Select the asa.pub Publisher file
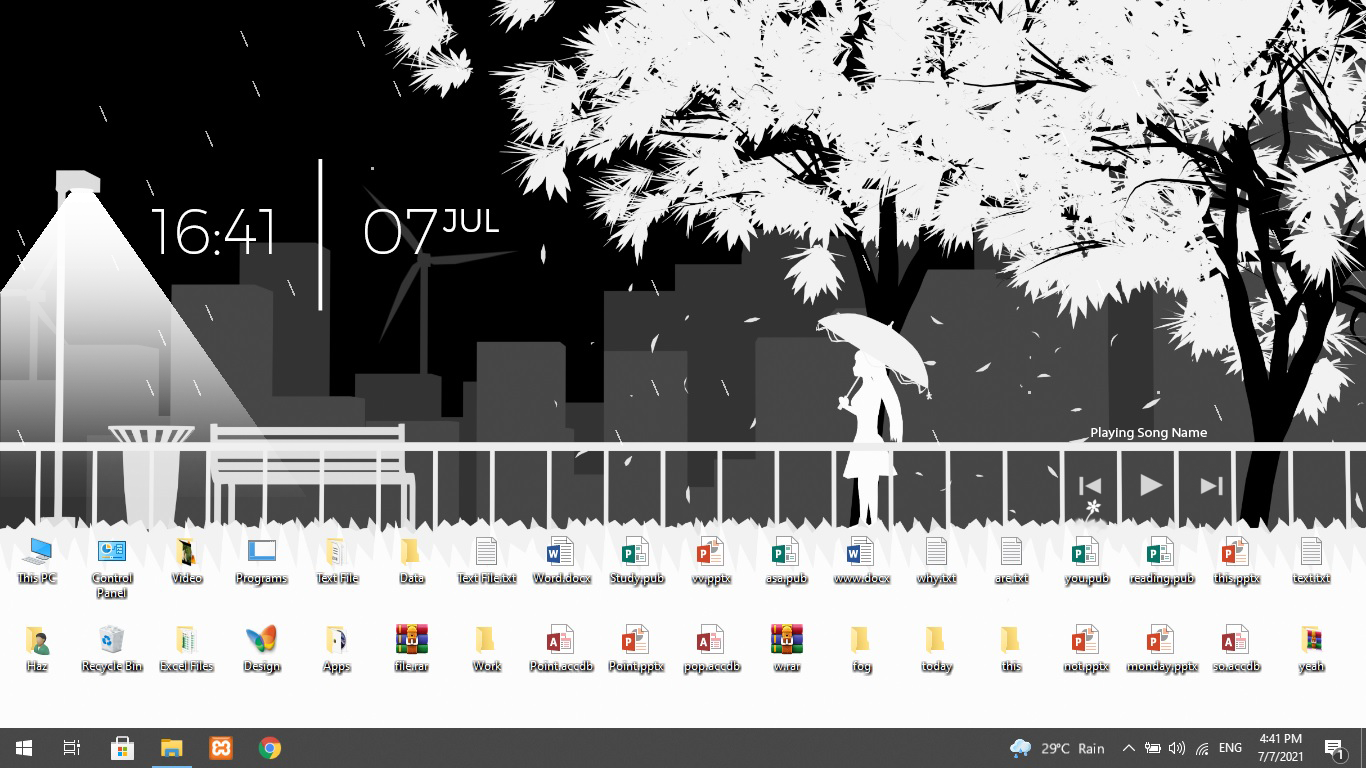 tap(786, 560)
